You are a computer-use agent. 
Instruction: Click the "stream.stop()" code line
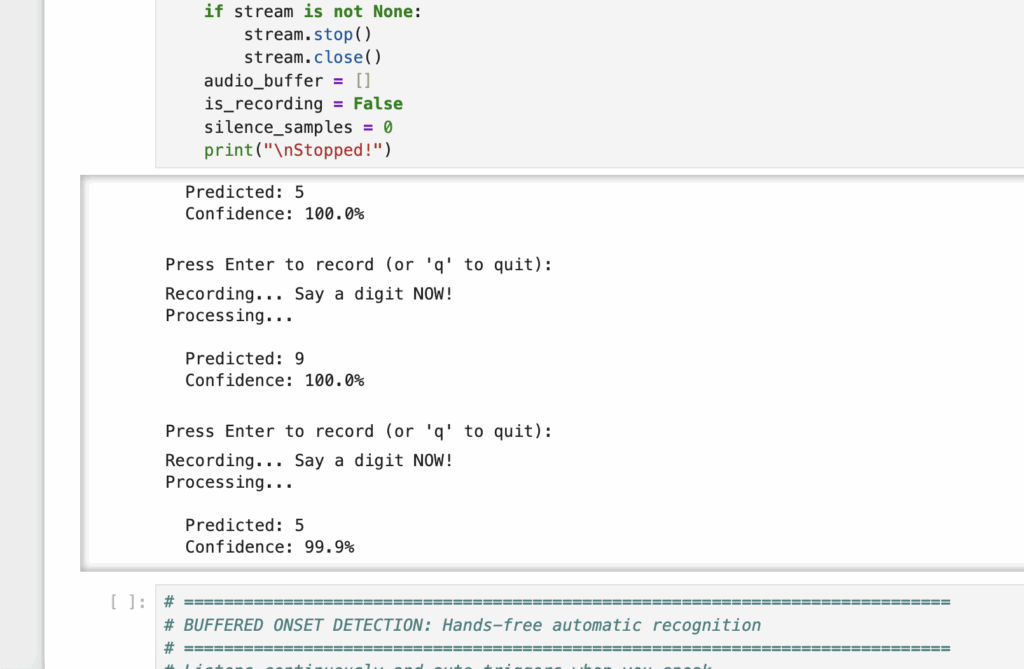pos(299,34)
